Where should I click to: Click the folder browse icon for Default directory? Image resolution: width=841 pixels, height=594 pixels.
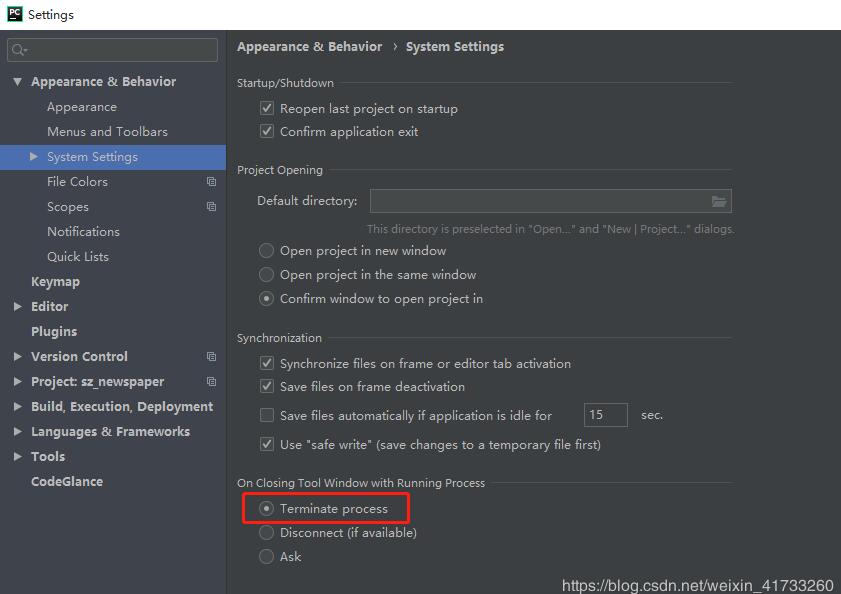(x=718, y=201)
